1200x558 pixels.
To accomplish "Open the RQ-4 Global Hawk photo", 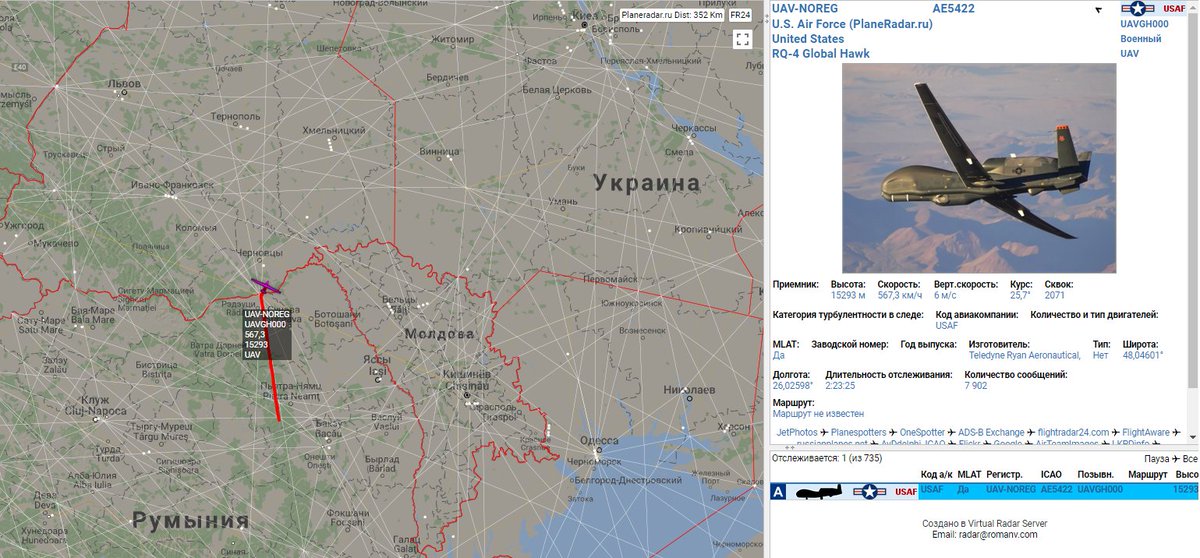I will tap(979, 168).
